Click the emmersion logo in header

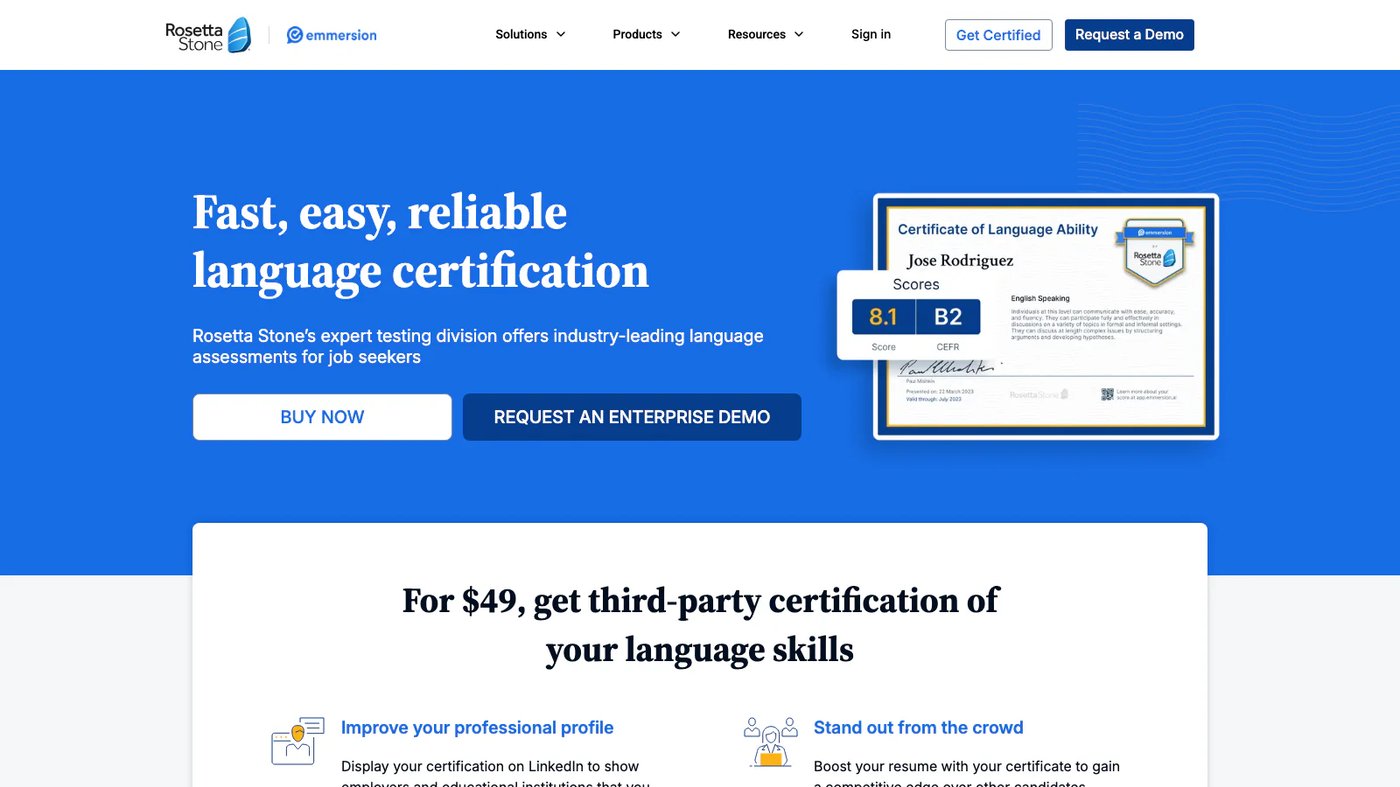coord(331,35)
